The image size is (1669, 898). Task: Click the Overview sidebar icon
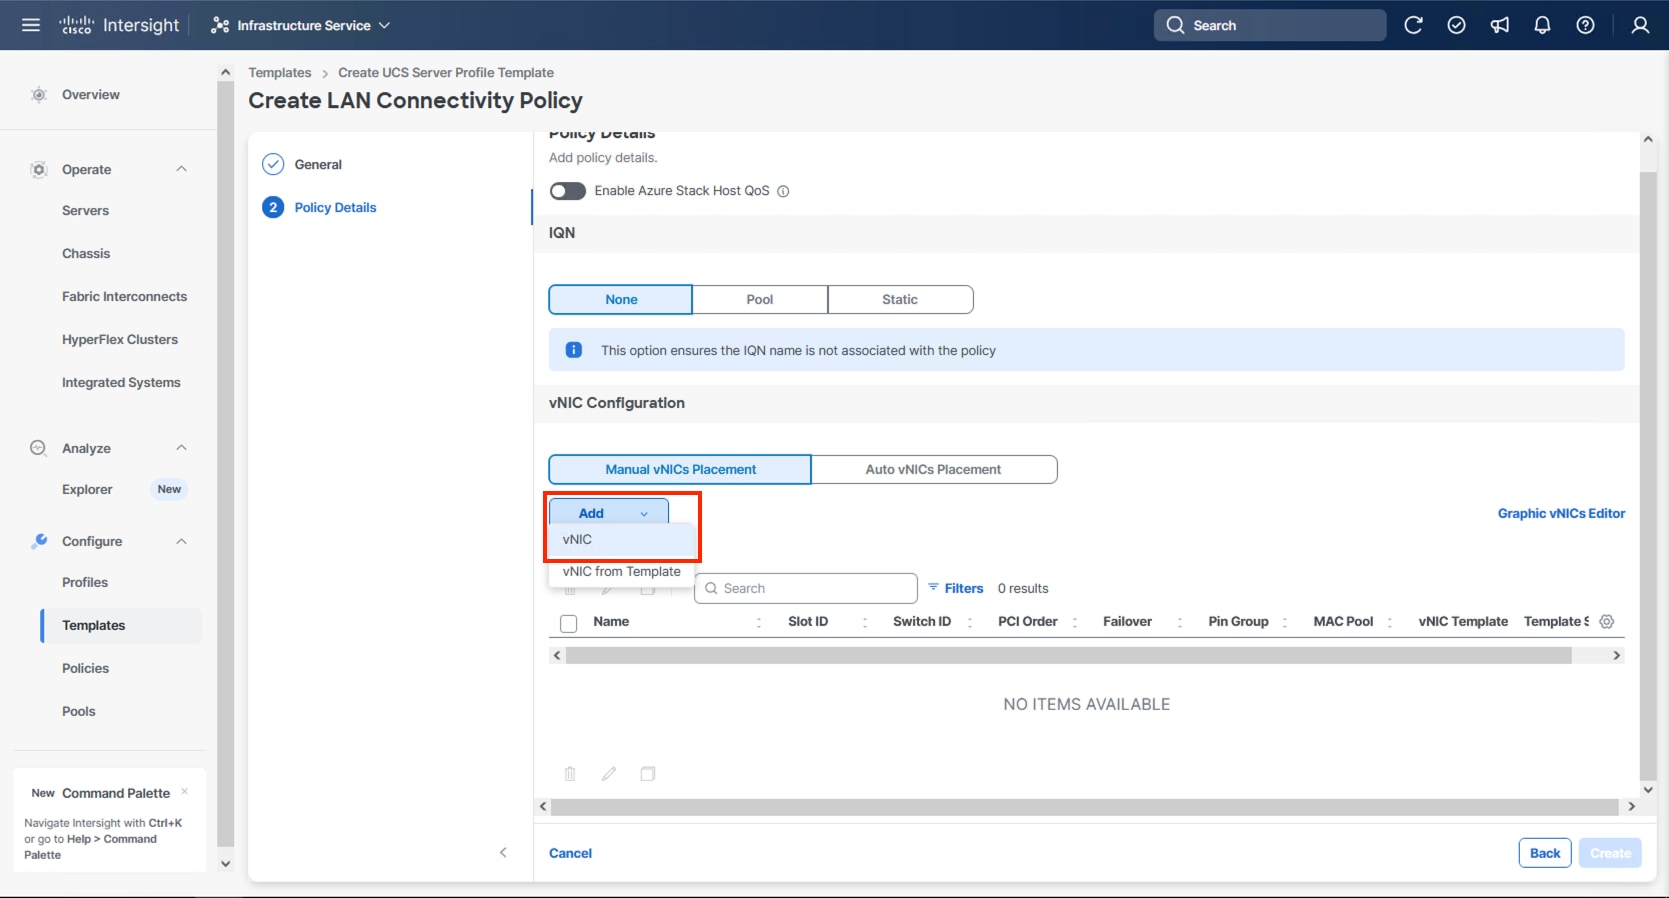[x=39, y=95]
